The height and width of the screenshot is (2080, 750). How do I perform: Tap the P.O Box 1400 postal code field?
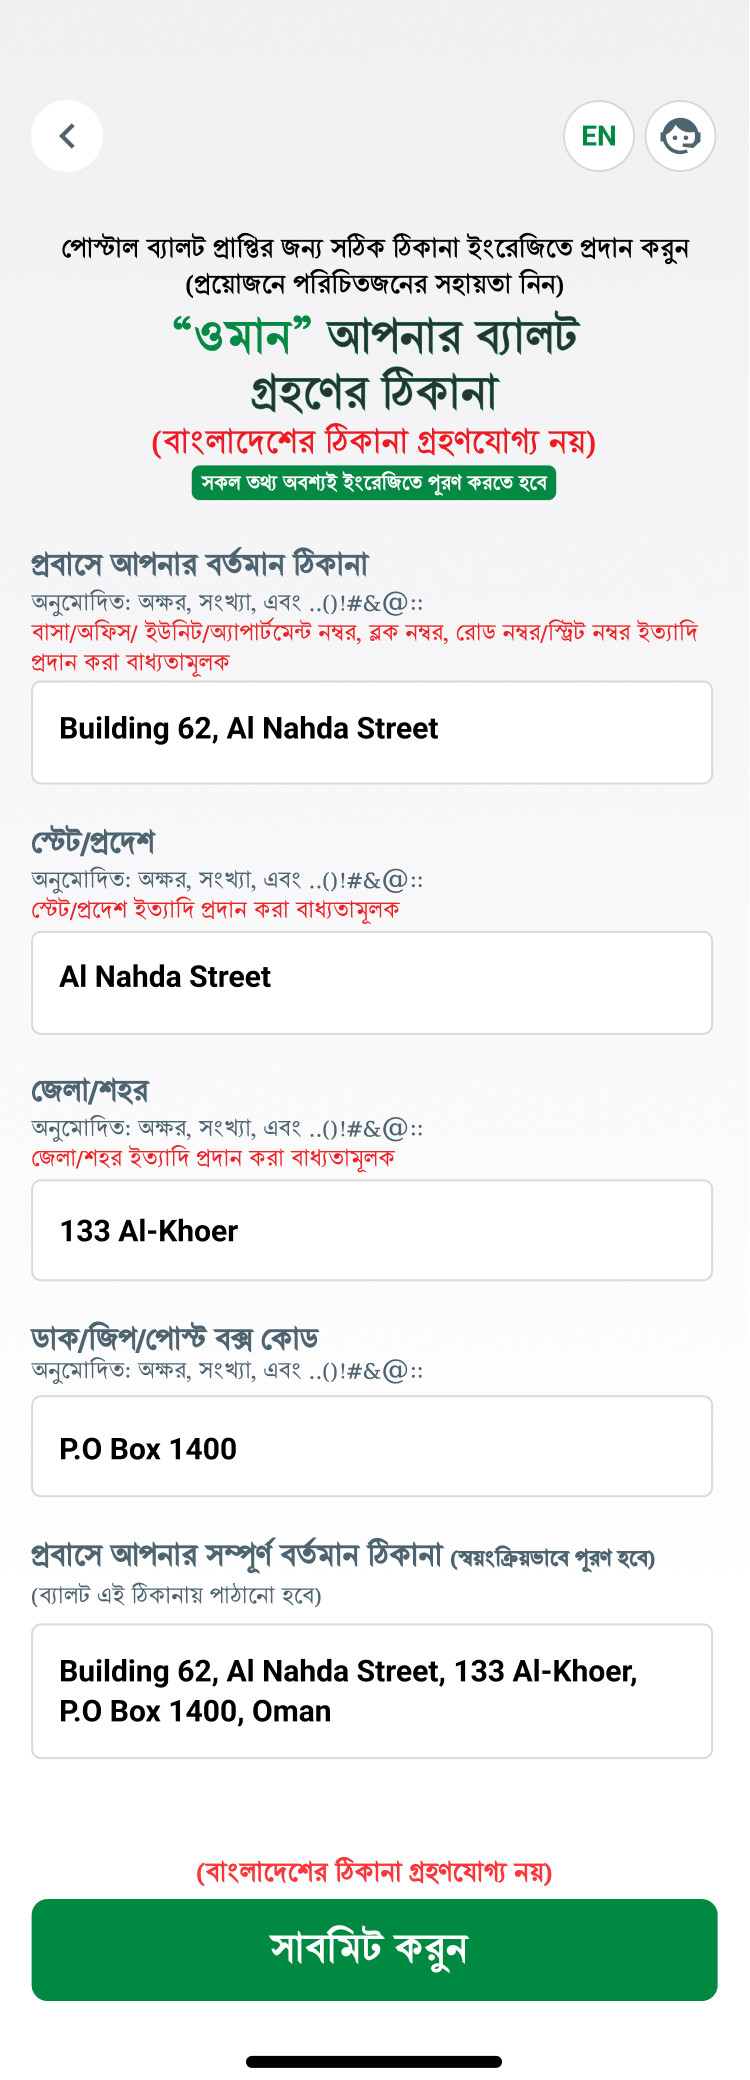coord(372,1446)
